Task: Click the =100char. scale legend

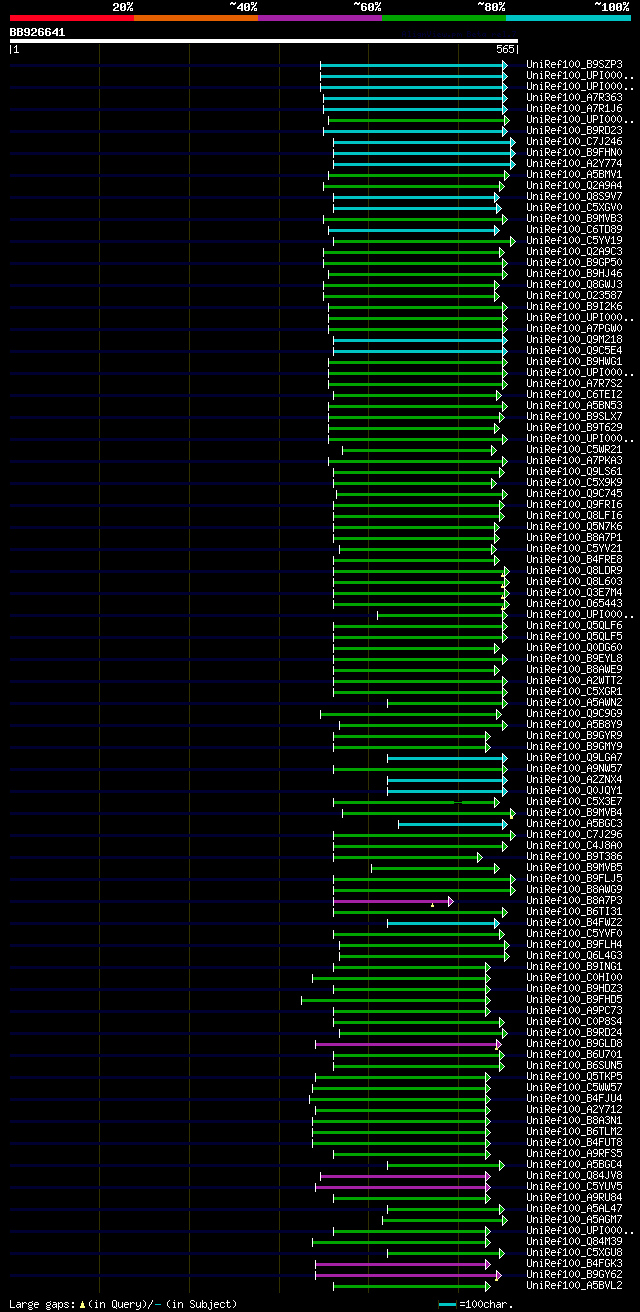Action: click(475, 1304)
